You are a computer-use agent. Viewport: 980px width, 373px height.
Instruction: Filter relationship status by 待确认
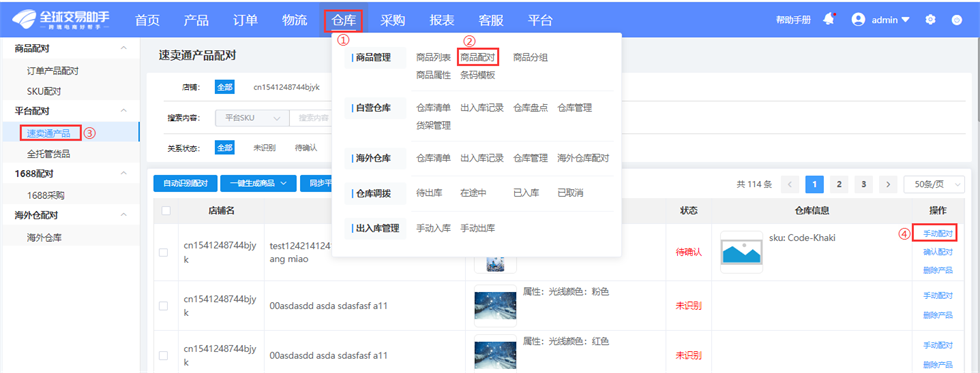pos(306,148)
